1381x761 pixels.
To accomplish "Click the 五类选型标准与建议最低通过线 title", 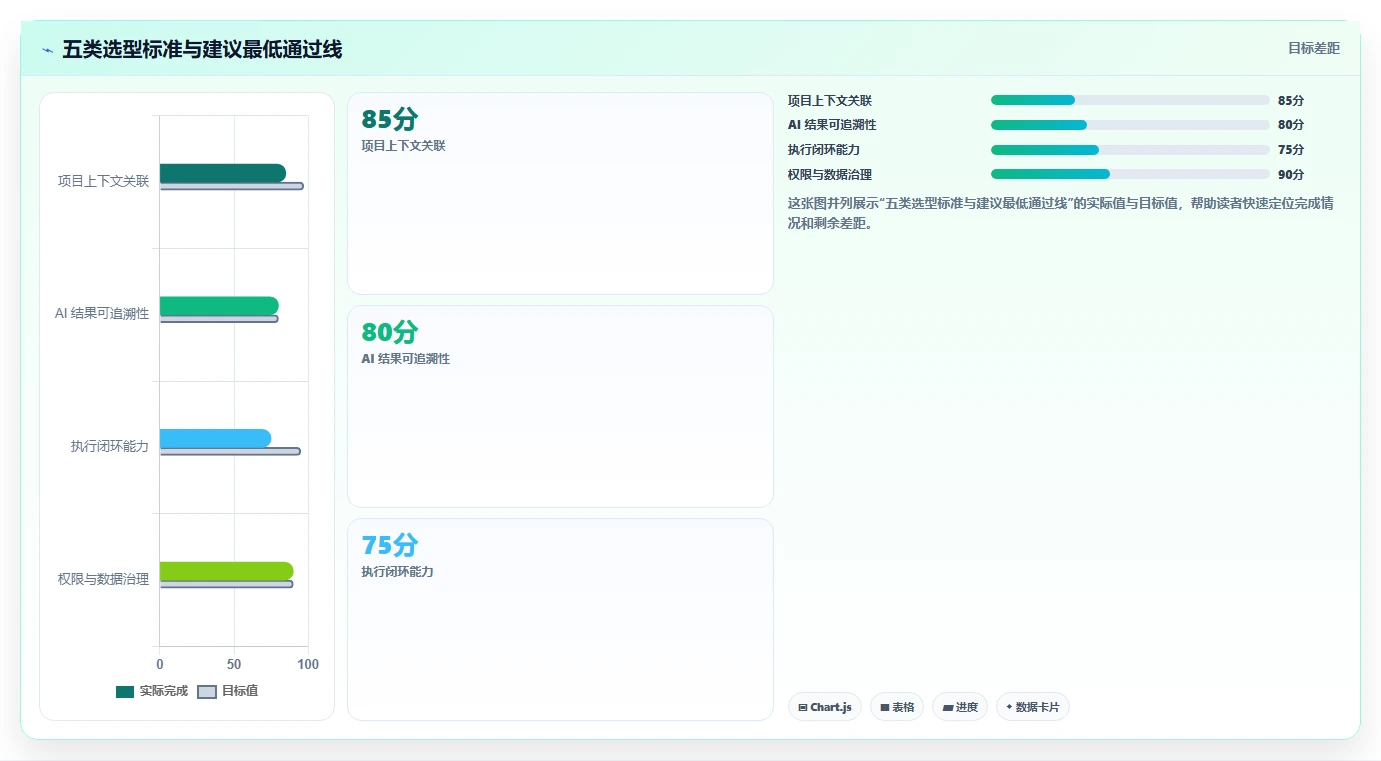I will [x=202, y=49].
